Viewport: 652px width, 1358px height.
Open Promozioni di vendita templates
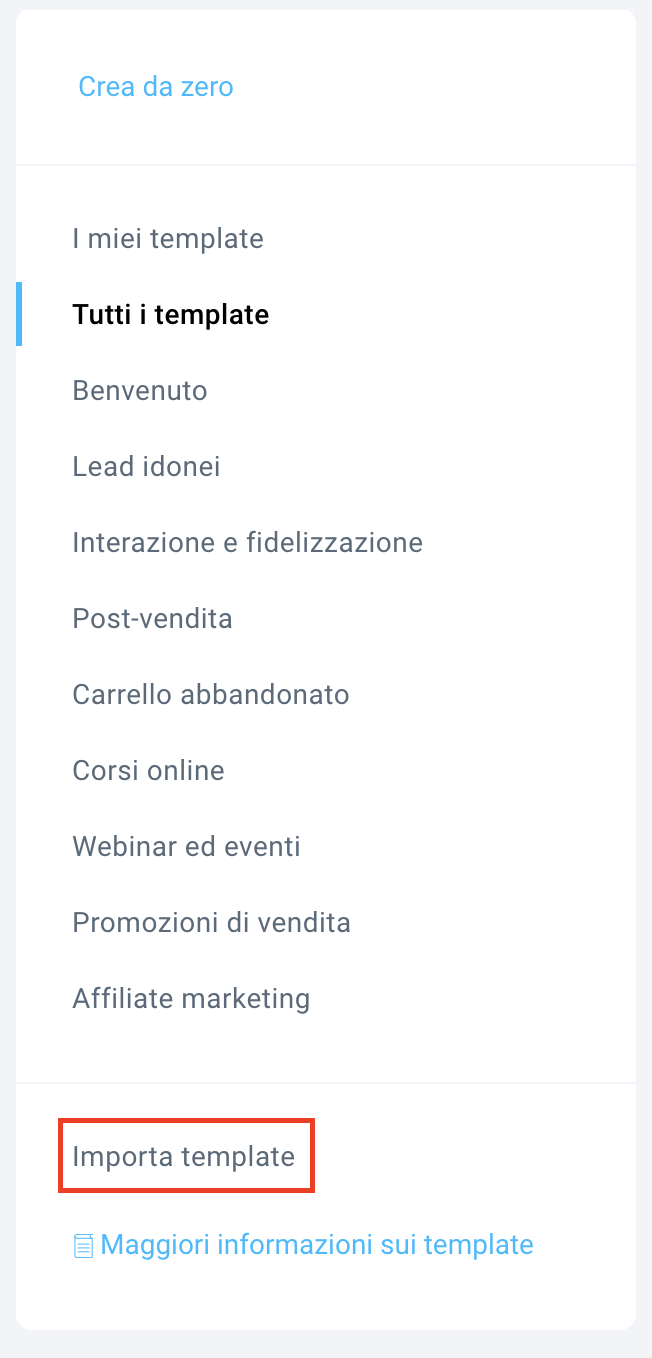click(212, 922)
